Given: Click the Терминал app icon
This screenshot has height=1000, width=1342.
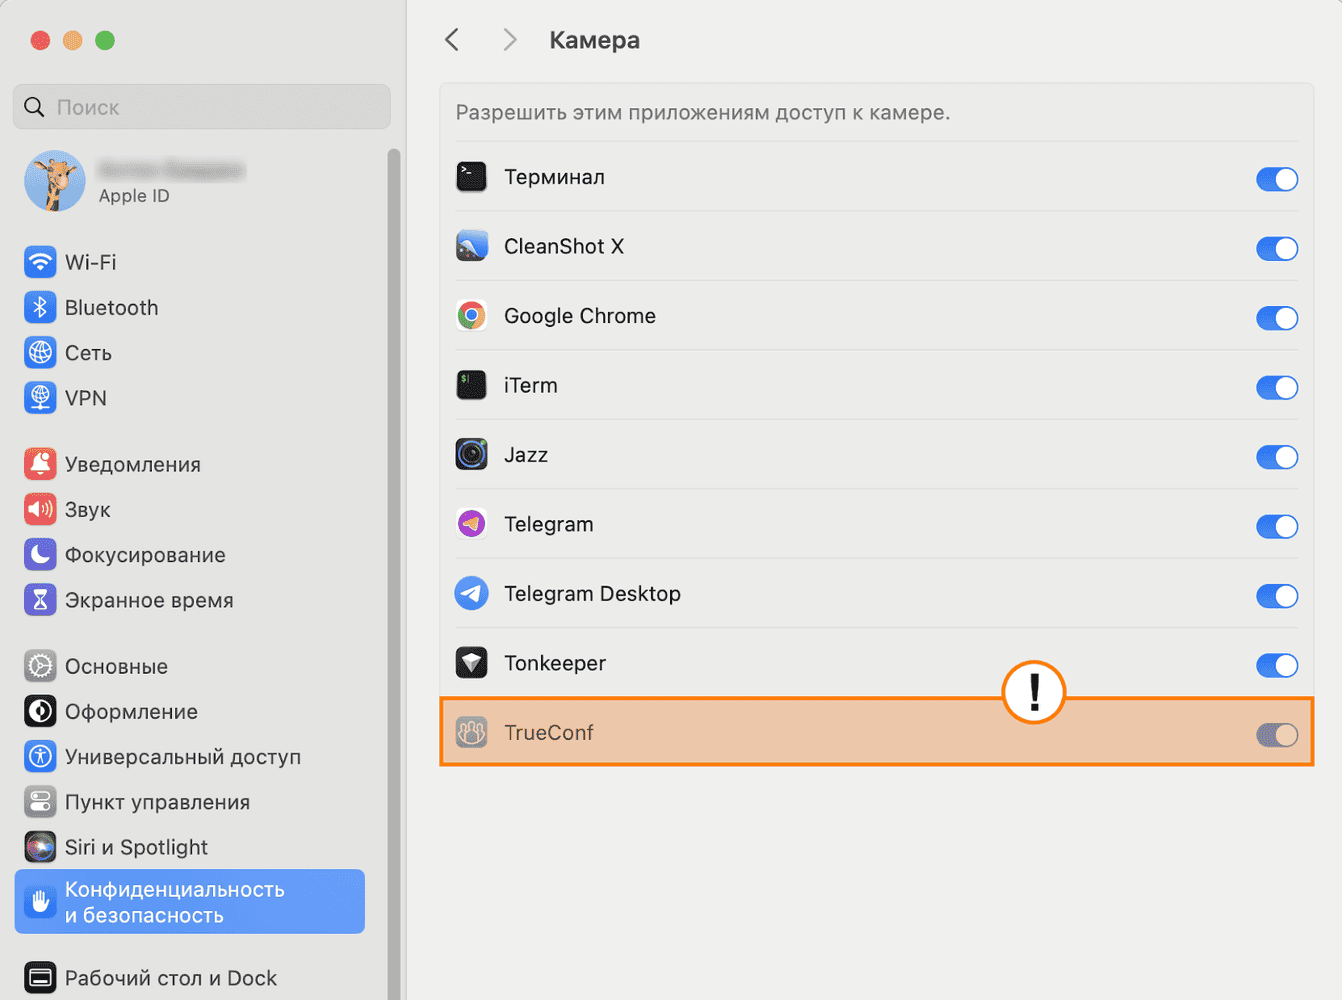Looking at the screenshot, I should (472, 177).
